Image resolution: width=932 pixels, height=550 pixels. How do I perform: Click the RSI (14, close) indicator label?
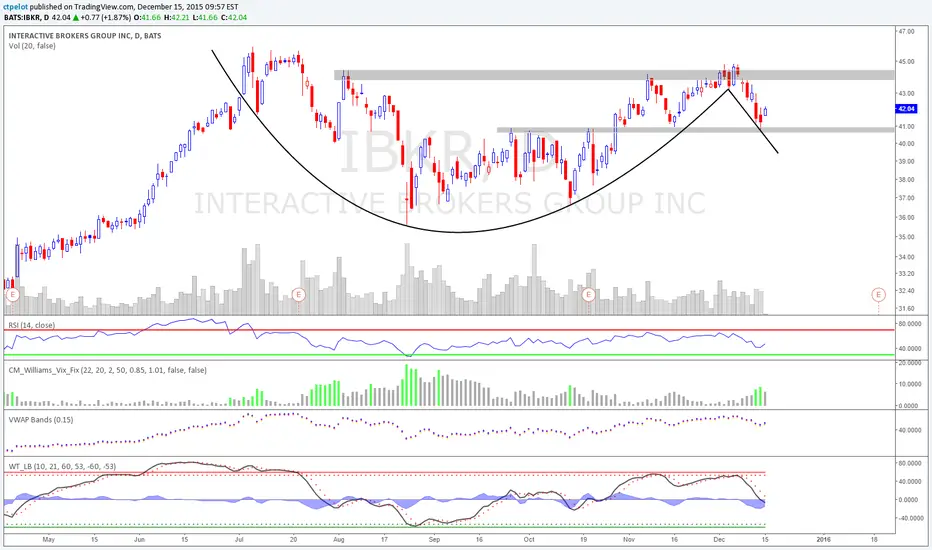pos(32,325)
